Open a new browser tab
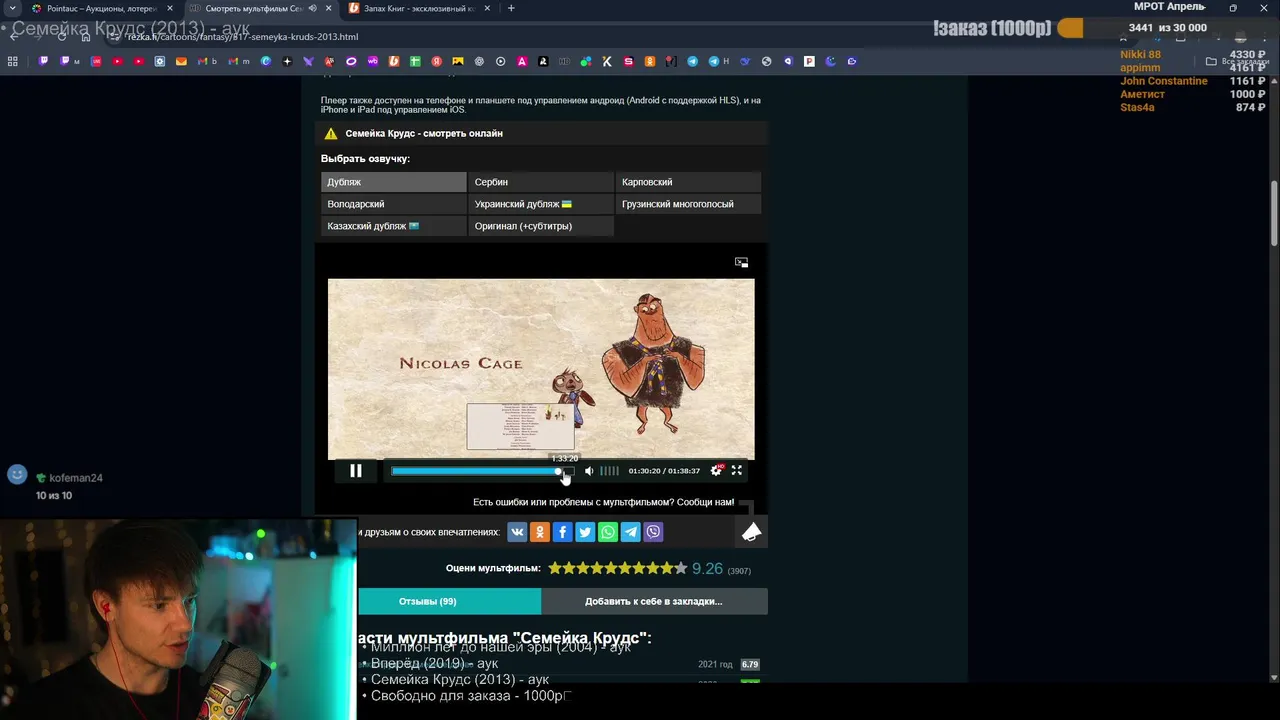This screenshot has height=720, width=1280. click(x=511, y=8)
